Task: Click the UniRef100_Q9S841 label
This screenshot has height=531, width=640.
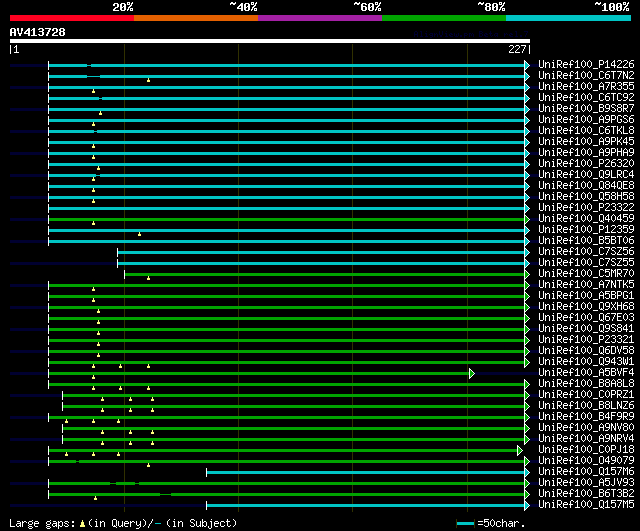Action: (x=586, y=329)
